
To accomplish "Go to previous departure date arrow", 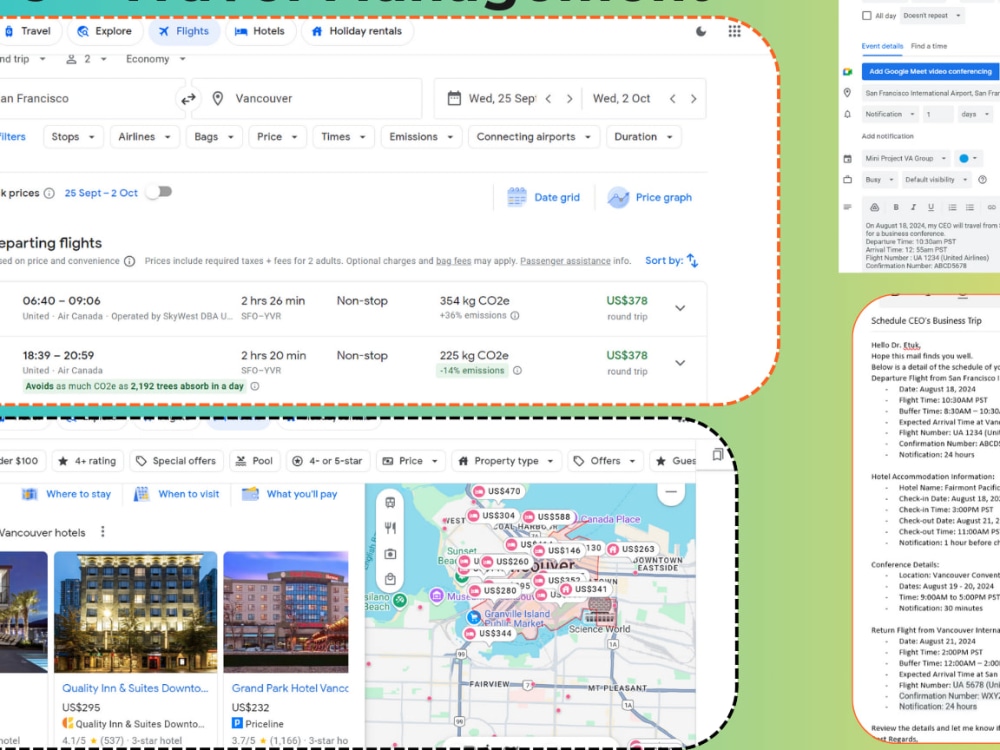I will point(548,99).
